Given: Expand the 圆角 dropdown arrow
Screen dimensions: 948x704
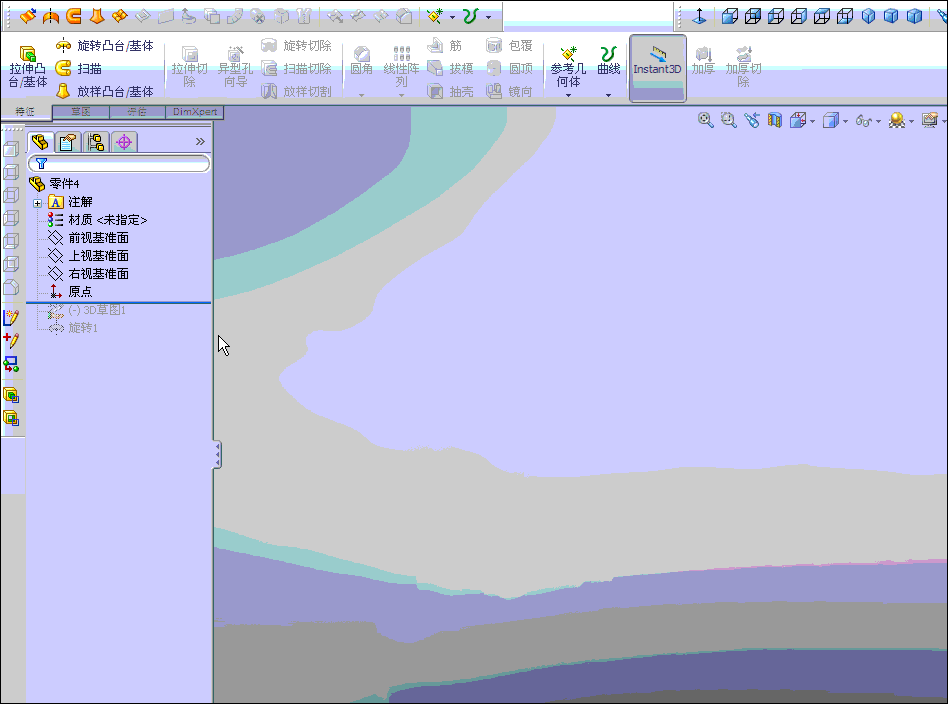Looking at the screenshot, I should click(x=362, y=96).
